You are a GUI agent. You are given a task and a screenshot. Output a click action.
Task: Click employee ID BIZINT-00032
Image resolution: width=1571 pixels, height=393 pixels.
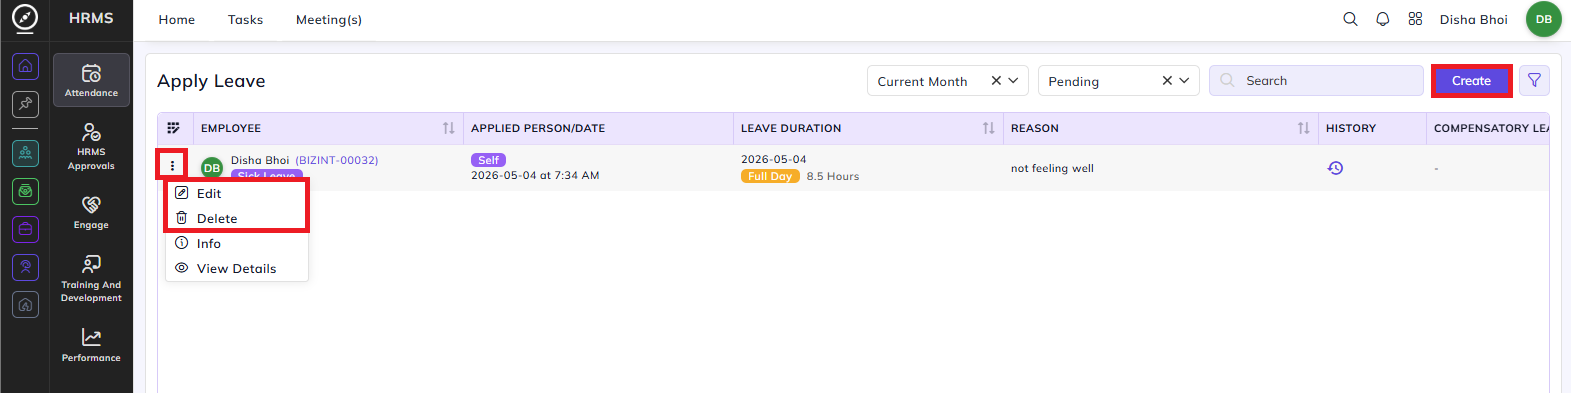pyautogui.click(x=337, y=160)
